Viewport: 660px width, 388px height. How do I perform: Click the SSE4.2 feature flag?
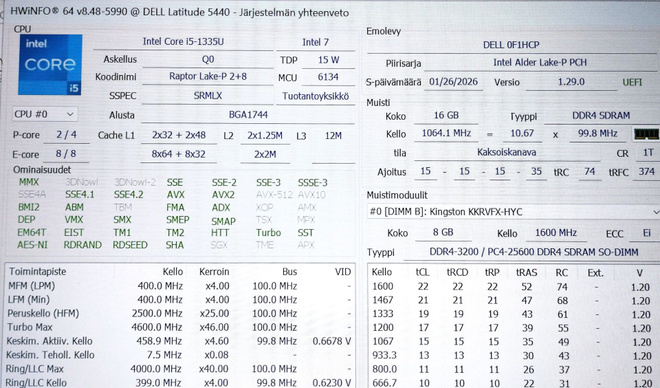tap(128, 195)
